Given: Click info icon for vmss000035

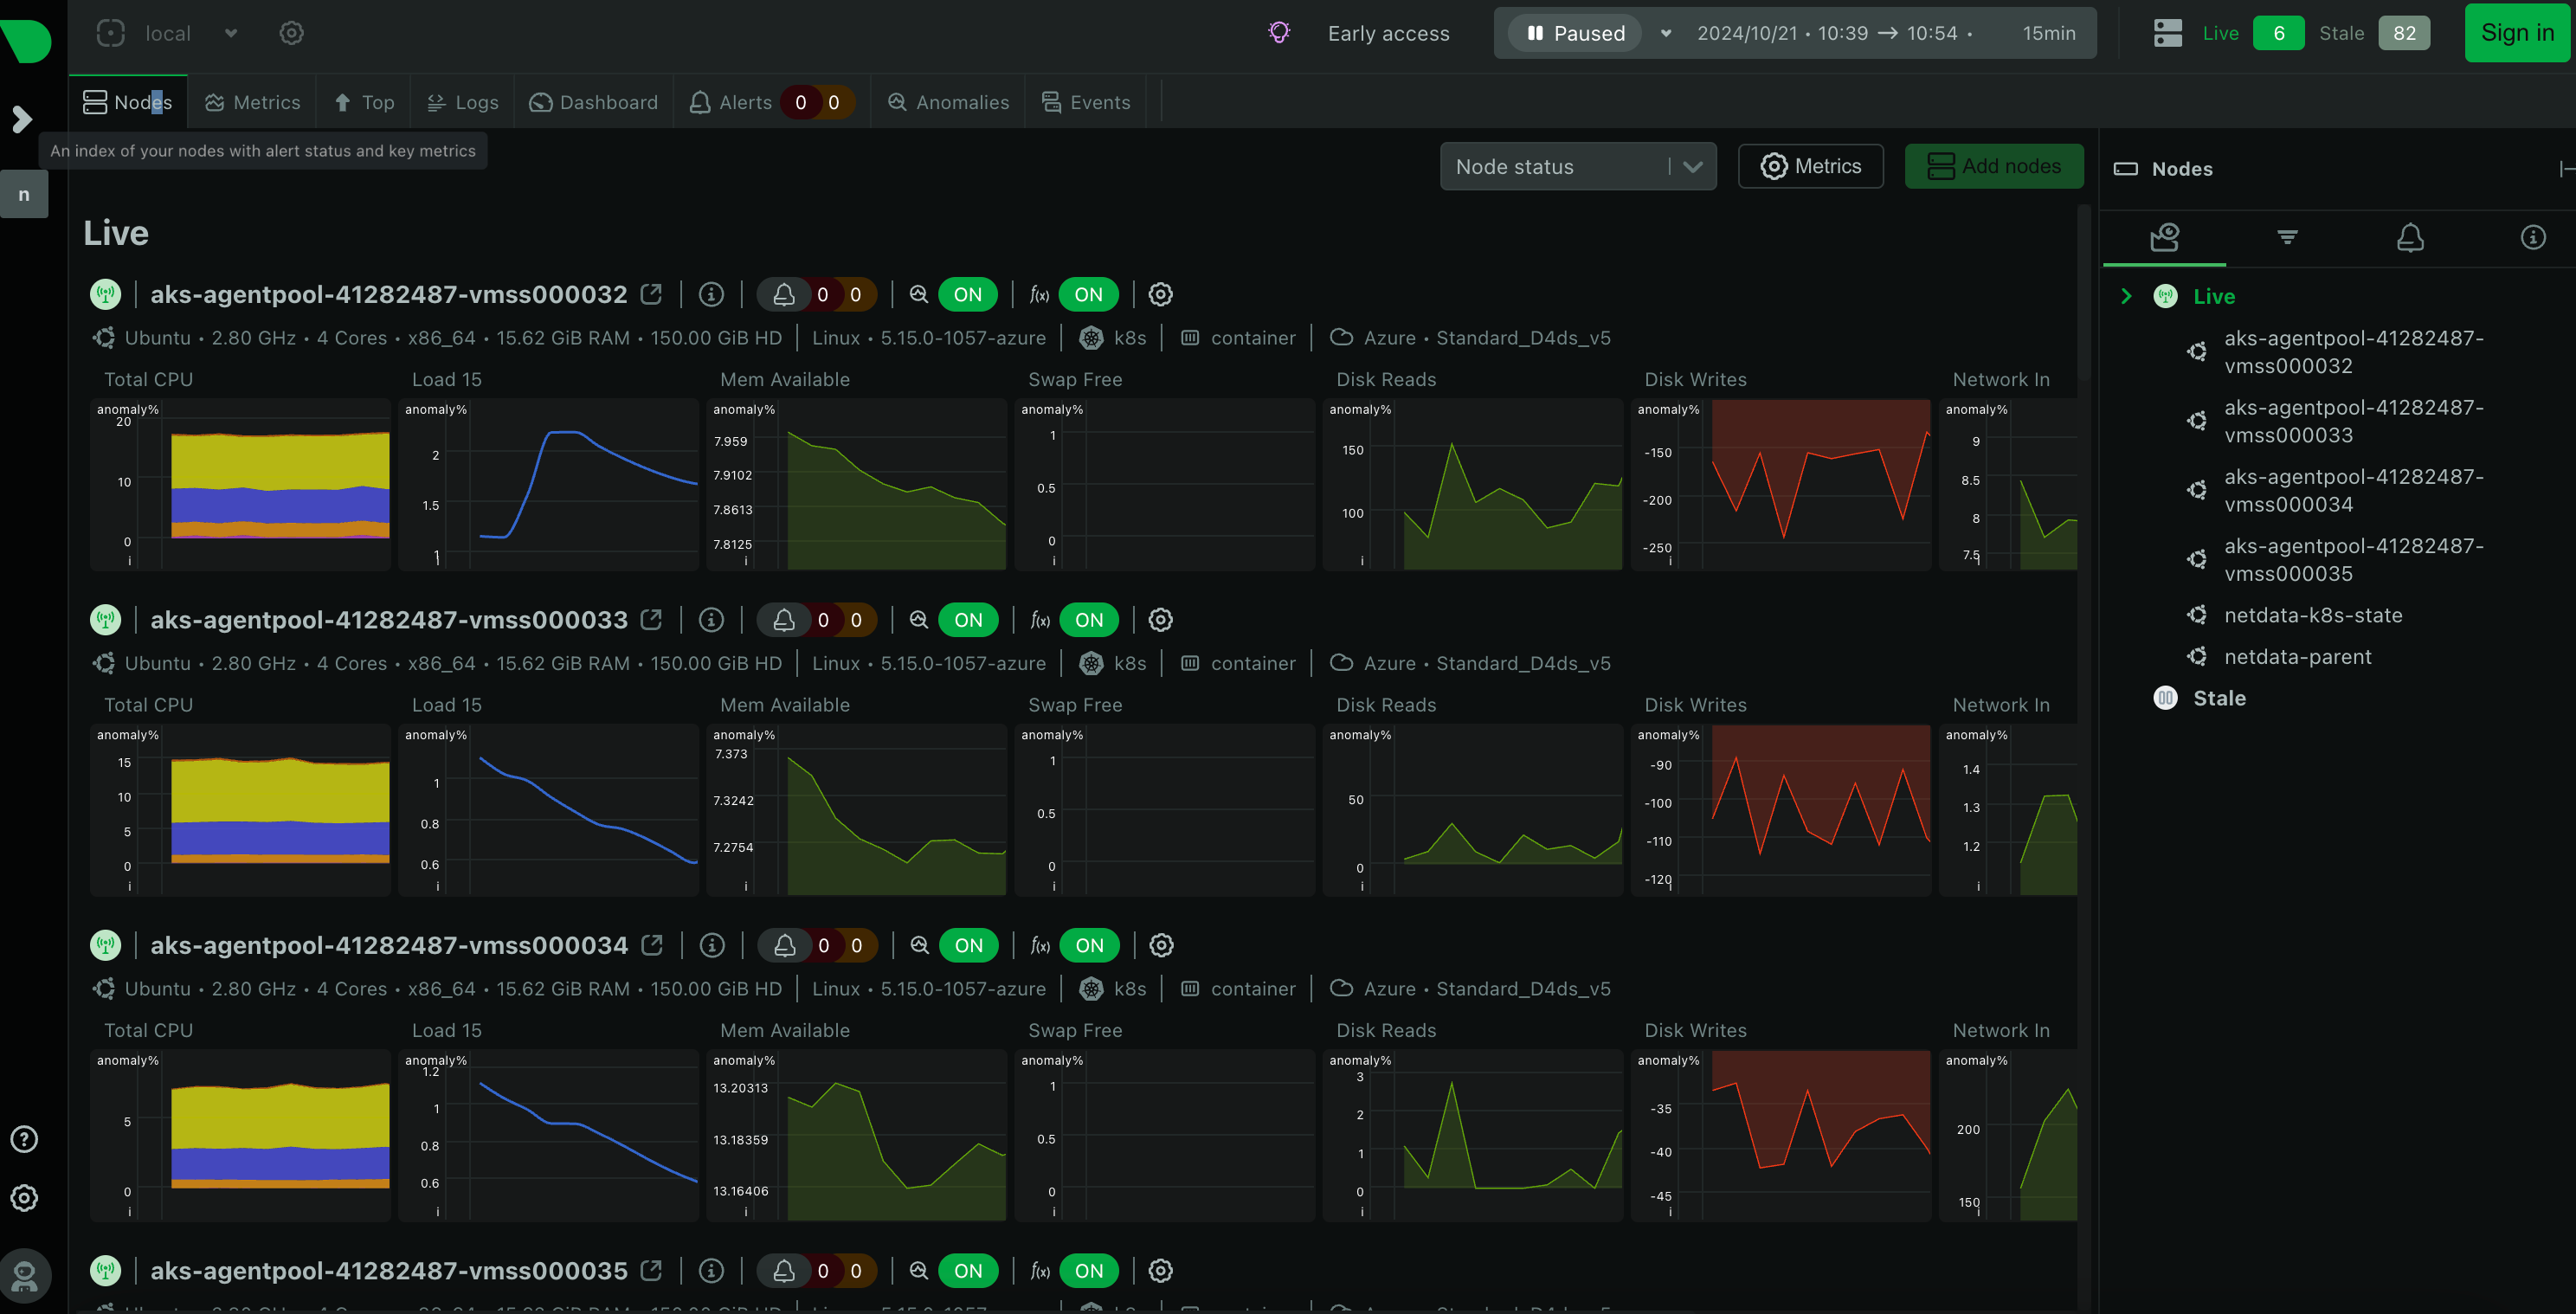Looking at the screenshot, I should click(x=711, y=1270).
